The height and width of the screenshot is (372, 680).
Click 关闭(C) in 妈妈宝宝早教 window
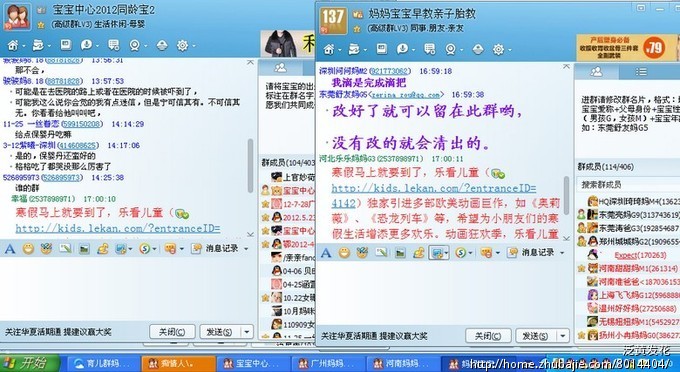click(488, 336)
